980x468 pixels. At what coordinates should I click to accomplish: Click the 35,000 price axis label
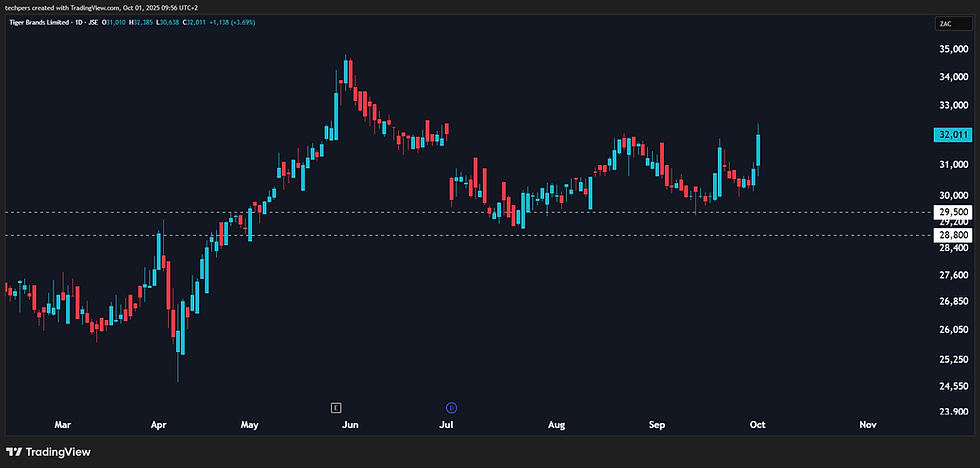point(954,49)
